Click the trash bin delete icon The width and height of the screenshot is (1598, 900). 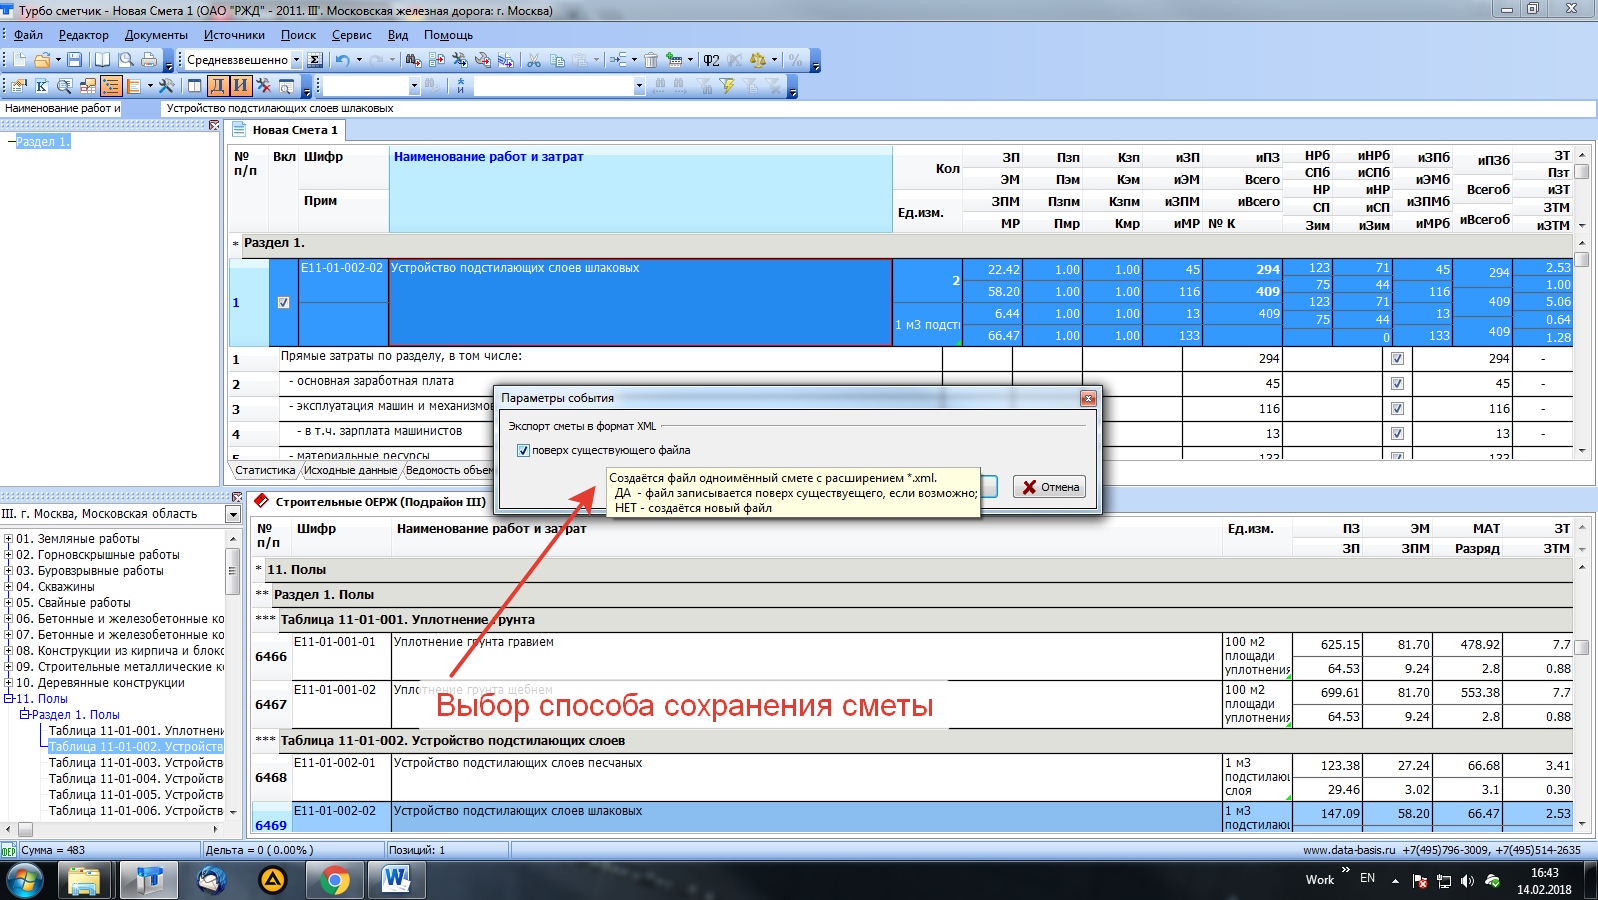pos(651,60)
